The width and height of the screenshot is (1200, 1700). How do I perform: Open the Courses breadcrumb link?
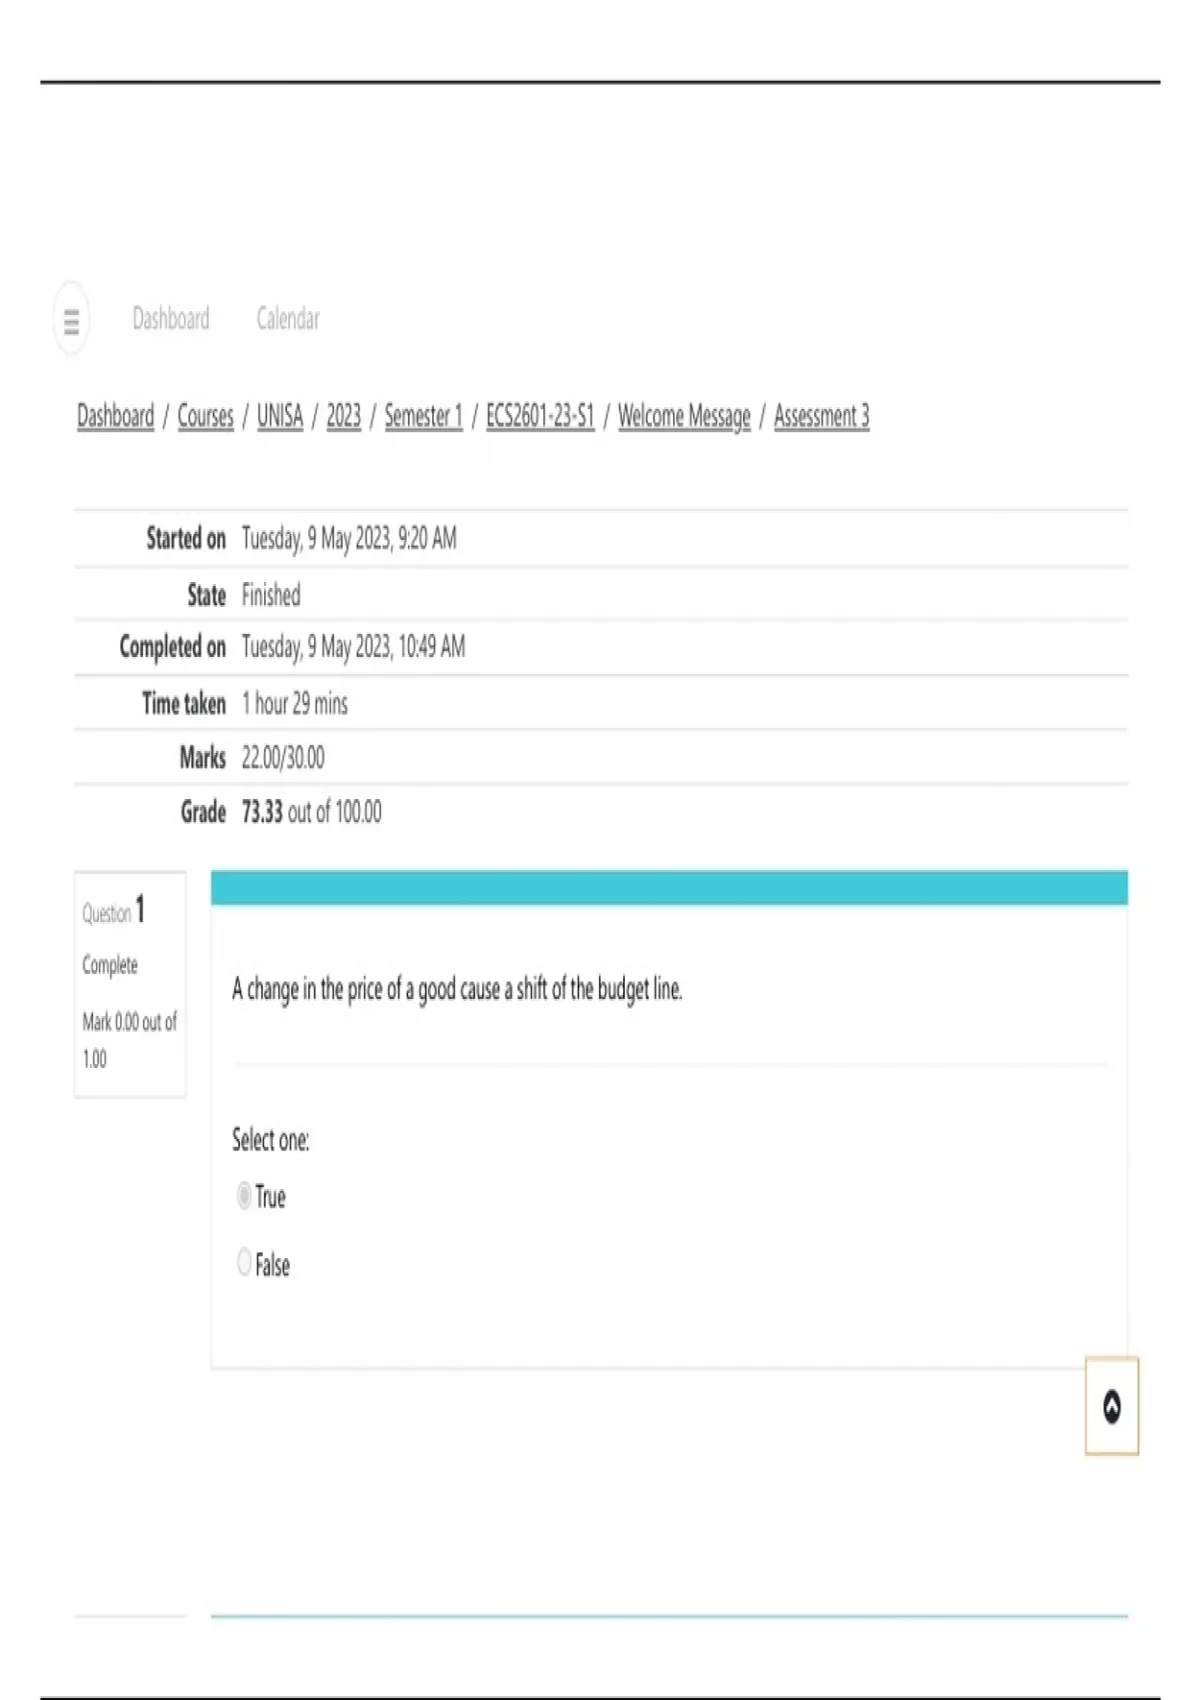[x=205, y=416]
